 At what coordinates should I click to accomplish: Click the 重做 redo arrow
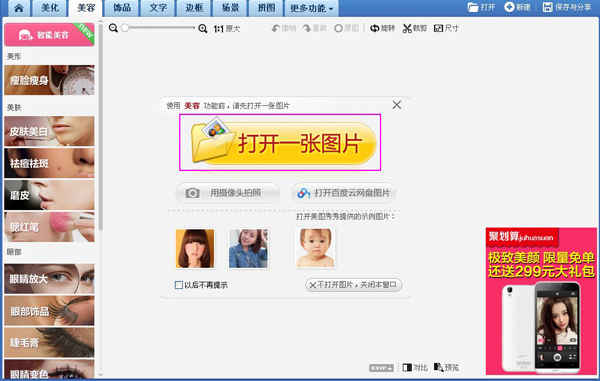pyautogui.click(x=315, y=28)
